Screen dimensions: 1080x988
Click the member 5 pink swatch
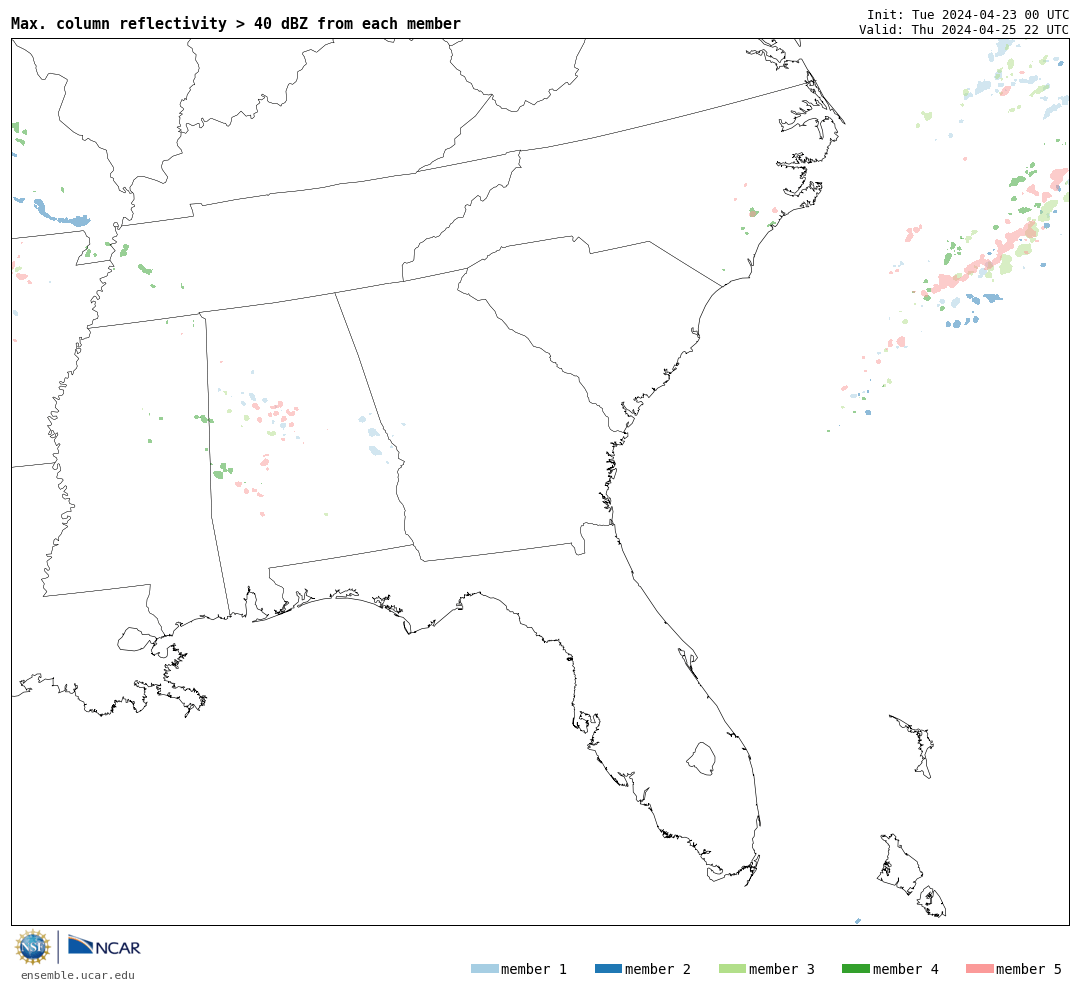click(979, 968)
